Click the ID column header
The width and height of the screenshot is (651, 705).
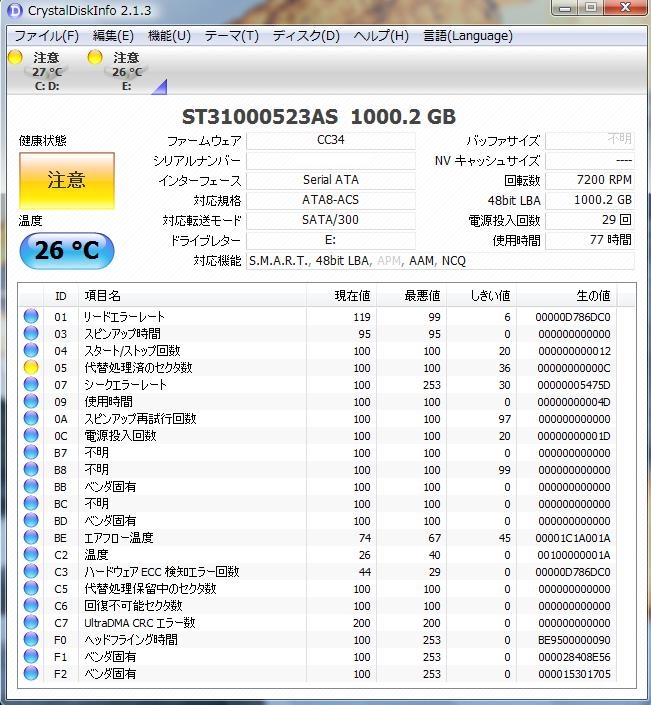(61, 296)
